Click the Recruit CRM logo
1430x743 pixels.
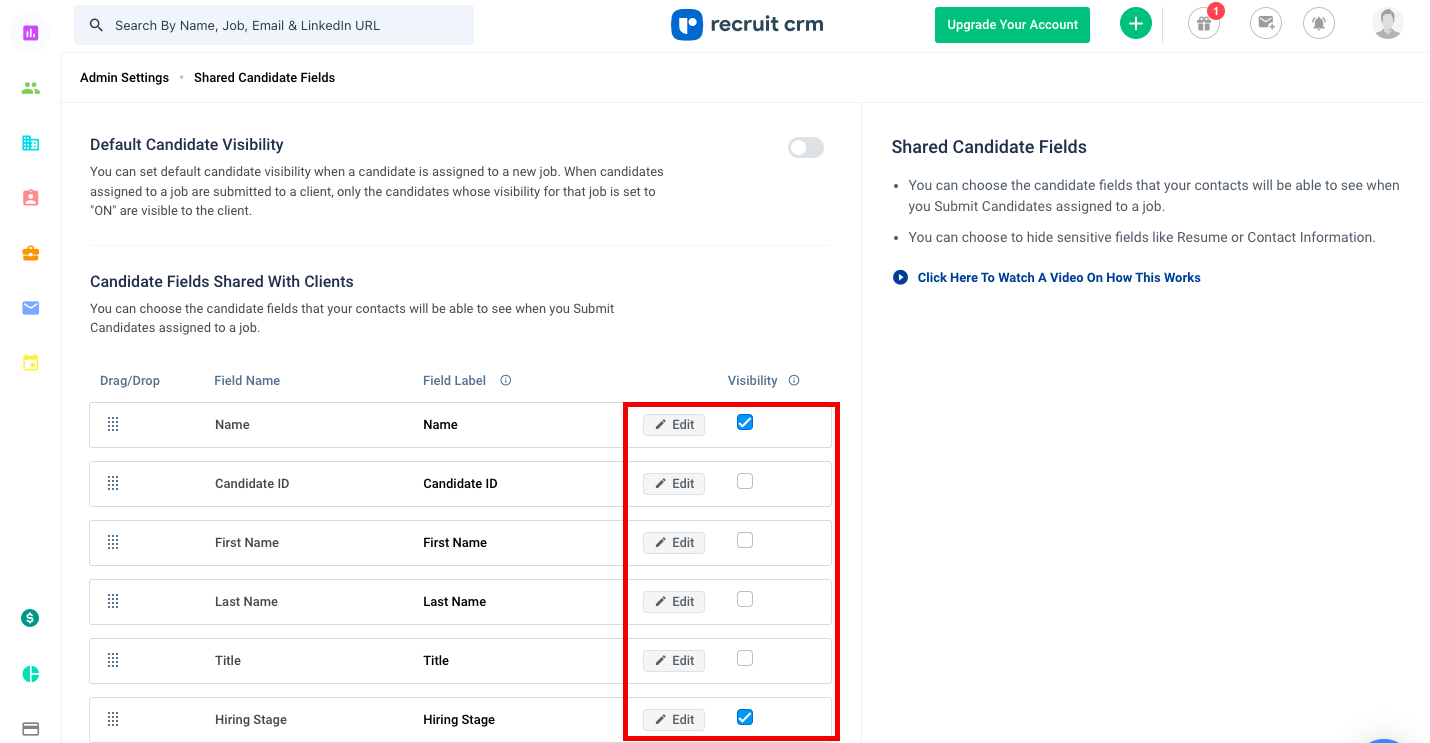click(747, 25)
